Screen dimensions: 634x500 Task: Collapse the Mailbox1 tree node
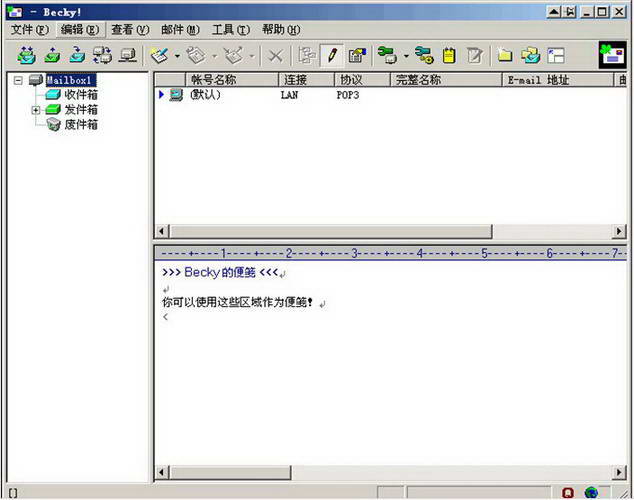[18, 80]
